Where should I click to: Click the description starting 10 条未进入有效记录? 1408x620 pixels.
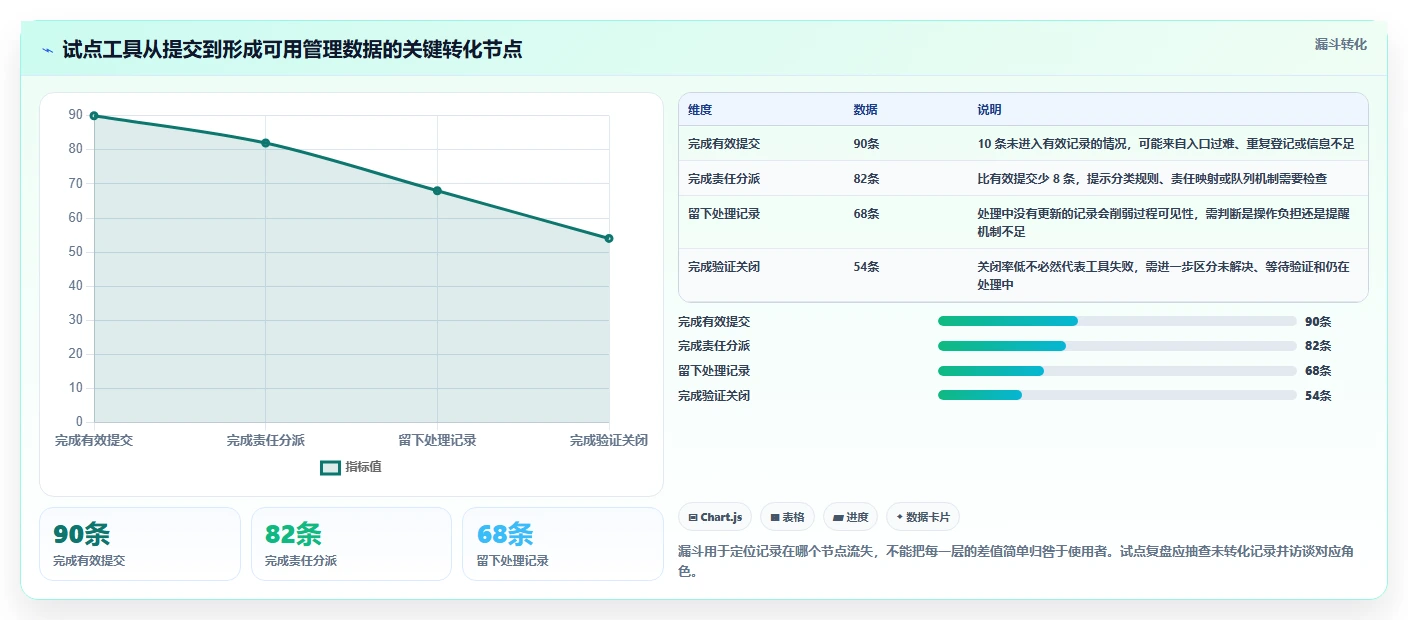pyautogui.click(x=1166, y=144)
